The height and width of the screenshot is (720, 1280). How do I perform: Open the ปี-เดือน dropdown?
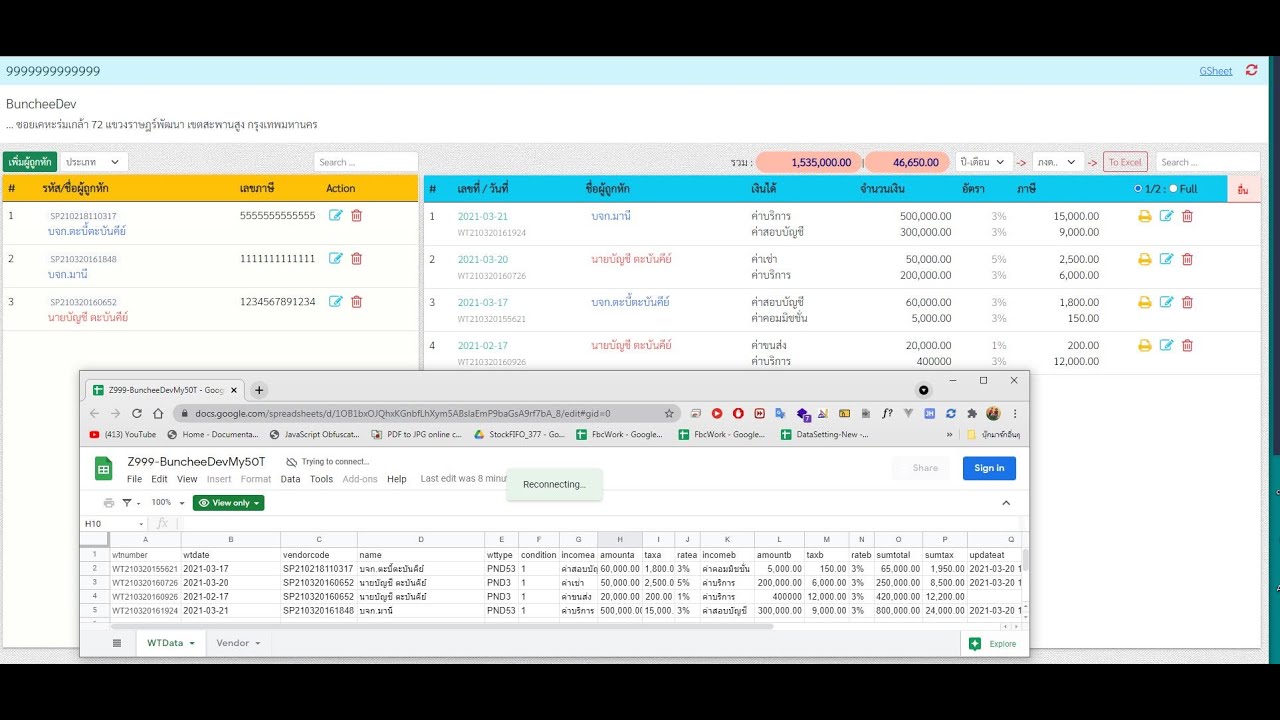(984, 162)
